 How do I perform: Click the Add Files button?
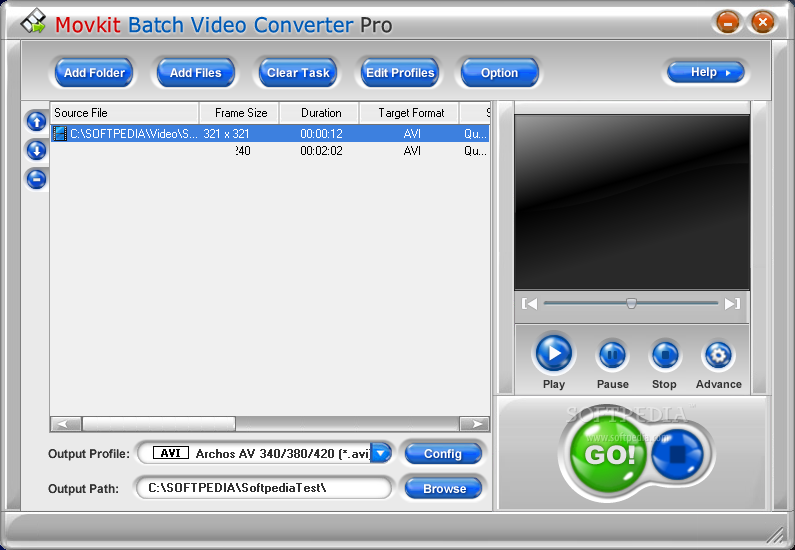(196, 72)
